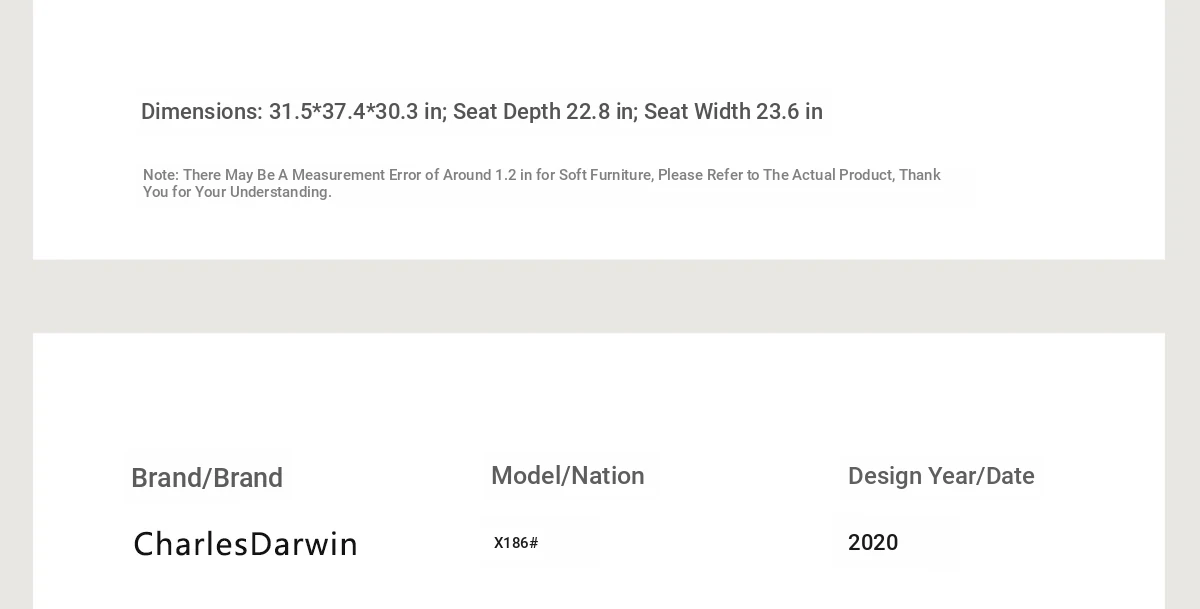Click the word "Thank" ending the note's first line
The width and height of the screenshot is (1200, 609).
tap(920, 175)
